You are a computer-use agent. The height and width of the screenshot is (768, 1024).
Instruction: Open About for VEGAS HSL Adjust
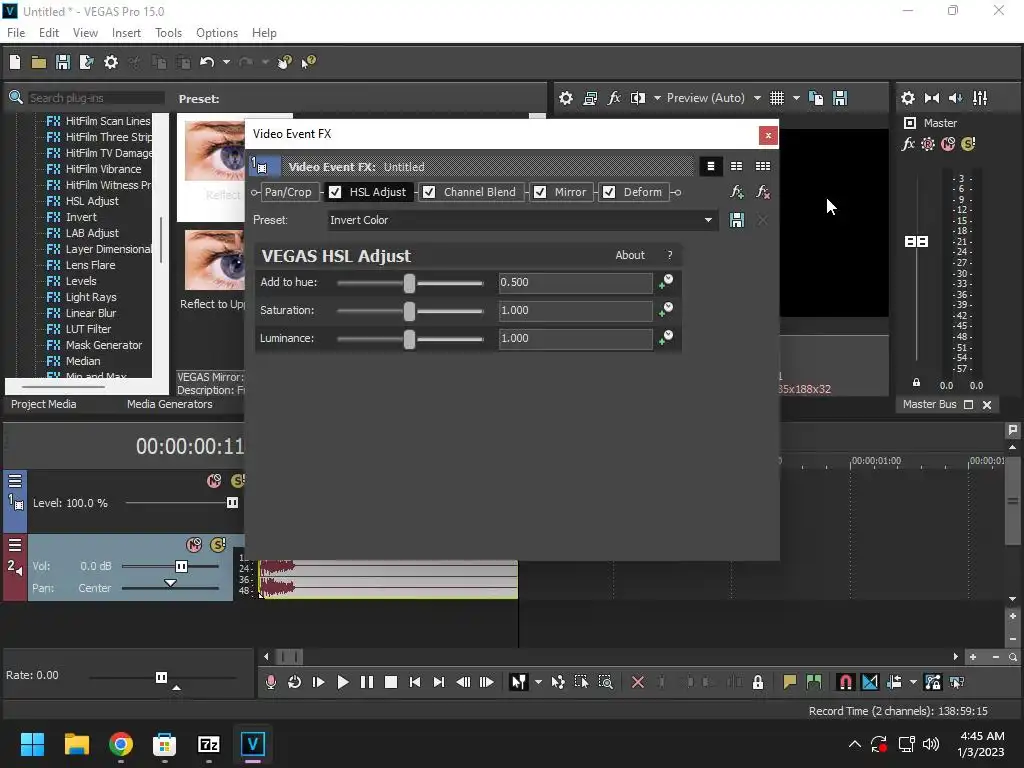coord(630,255)
